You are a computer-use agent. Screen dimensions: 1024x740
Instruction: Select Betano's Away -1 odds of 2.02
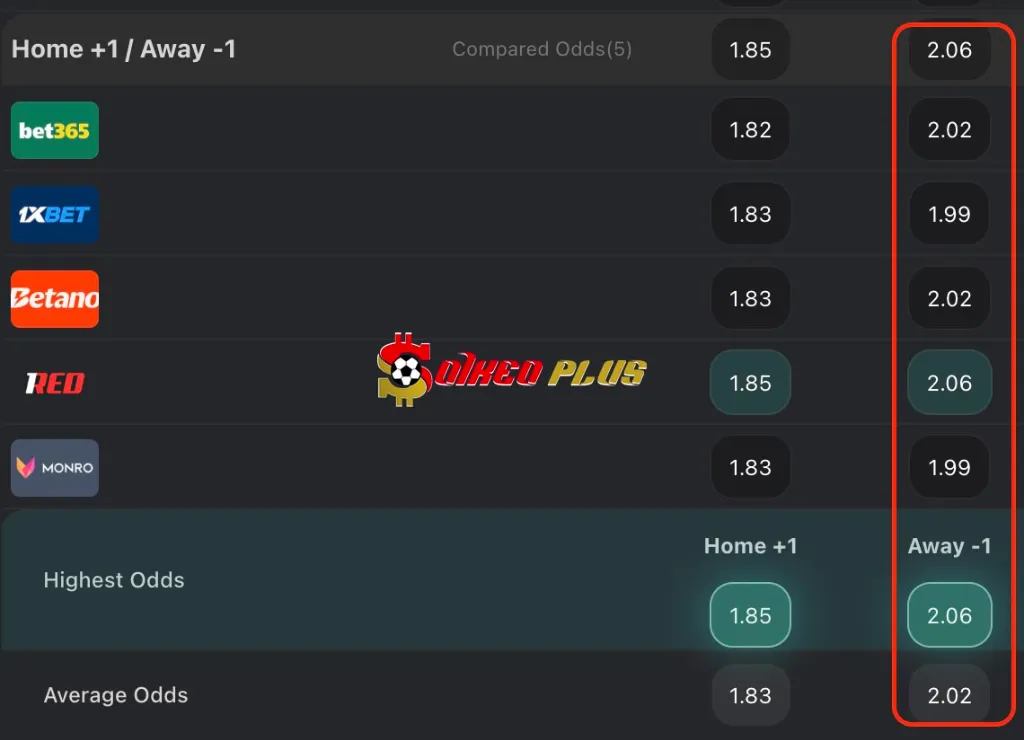click(x=947, y=299)
